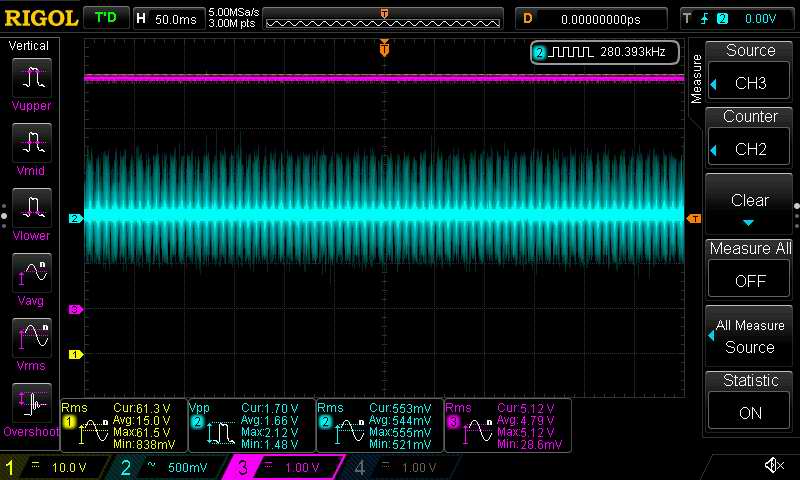Click the Max:2.12 V statistic
Image resolution: width=800 pixels, height=480 pixels.
[x=270, y=432]
